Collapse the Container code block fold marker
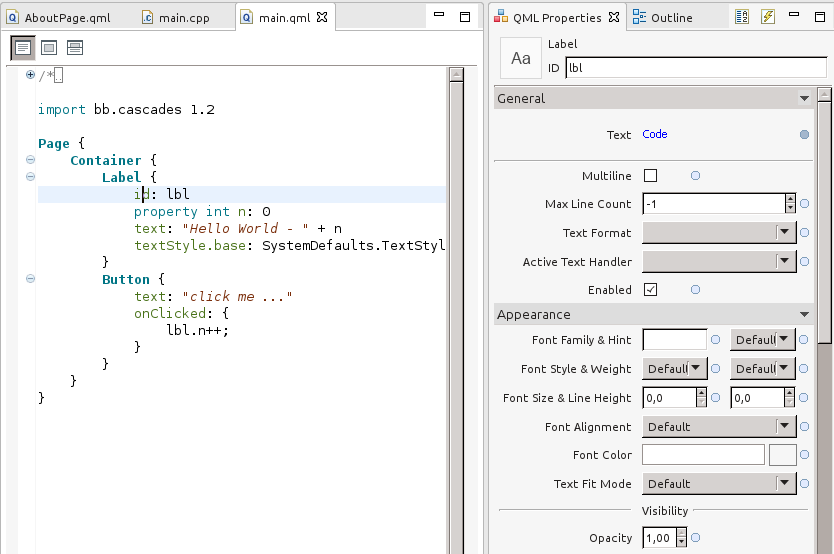The height and width of the screenshot is (554, 834). 30,160
